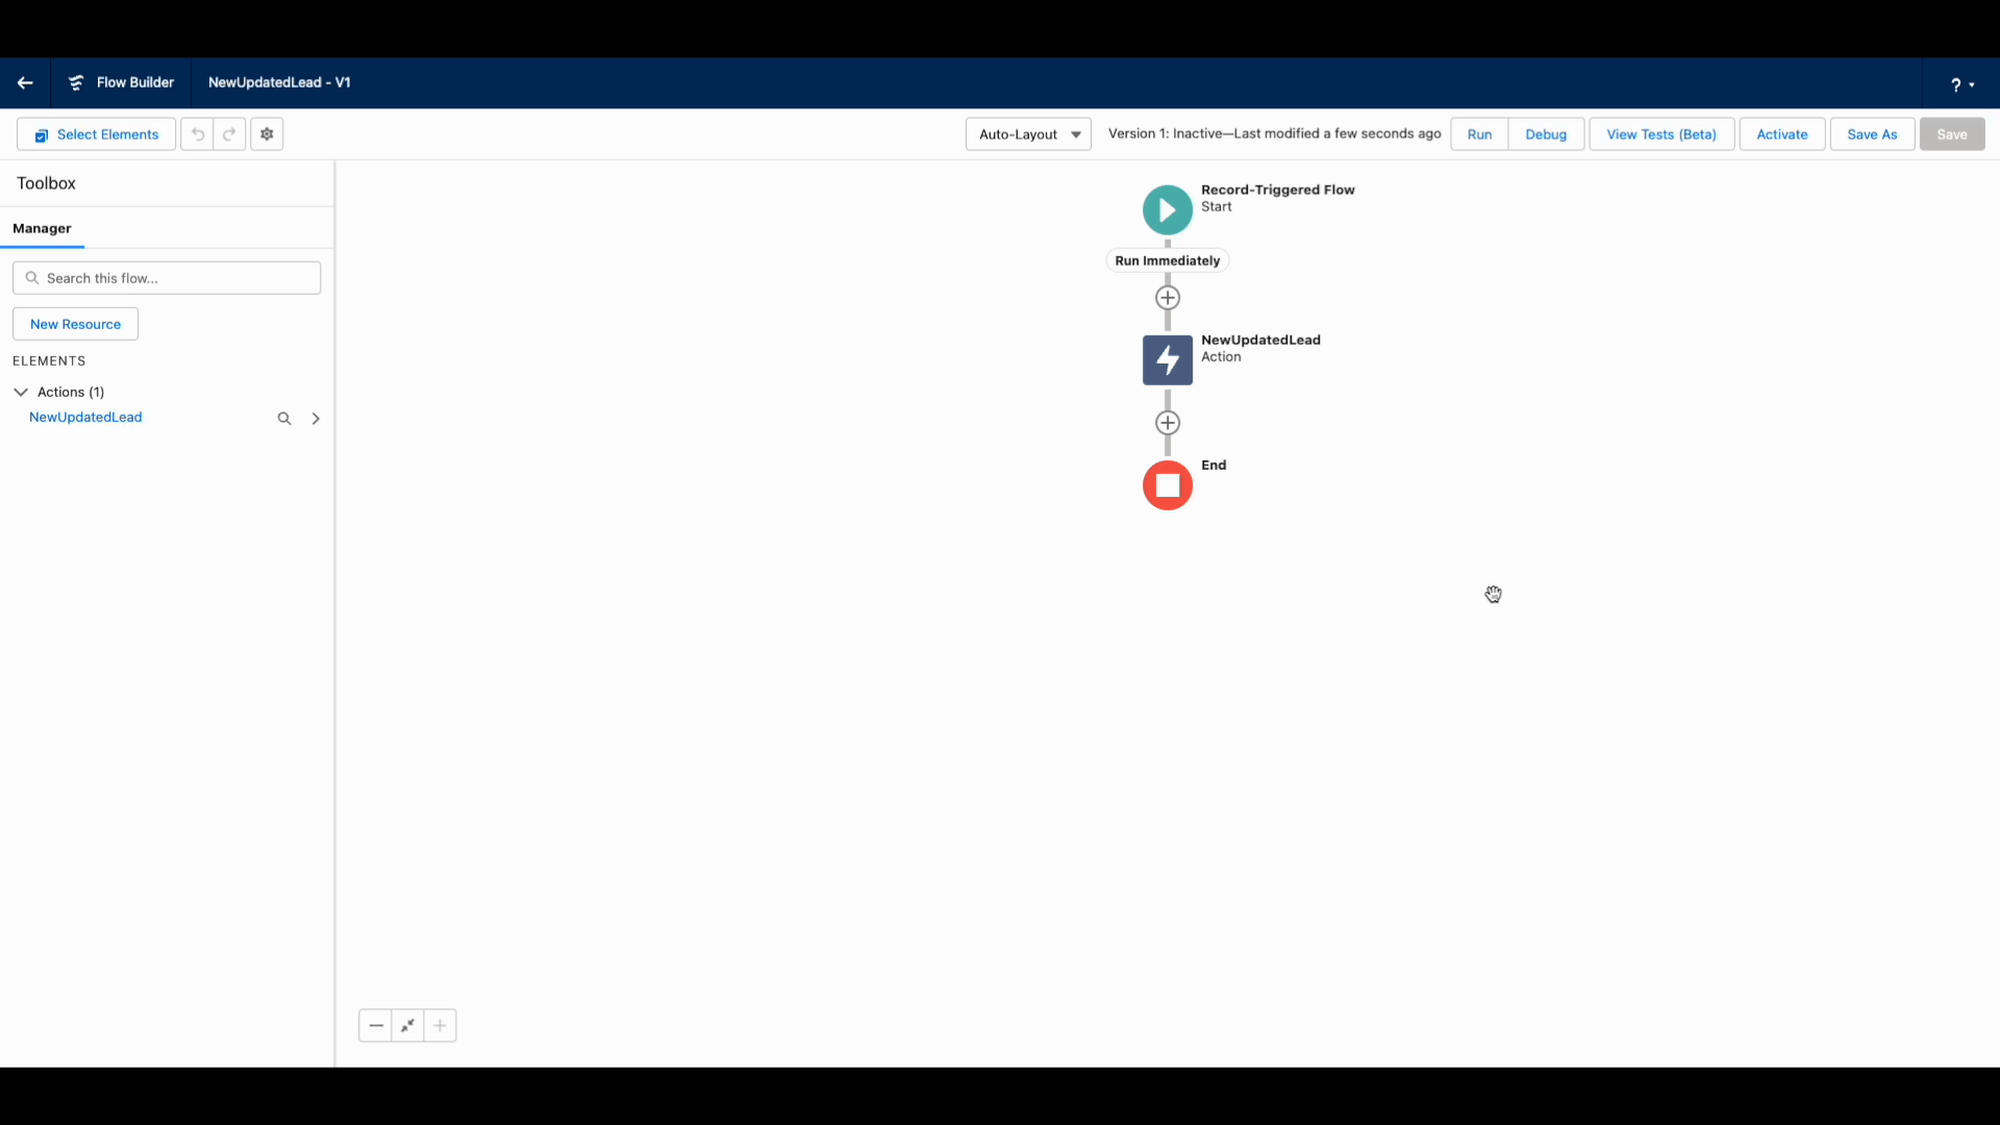Switch to the Manager tab
This screenshot has width=2000, height=1125.
[41, 228]
